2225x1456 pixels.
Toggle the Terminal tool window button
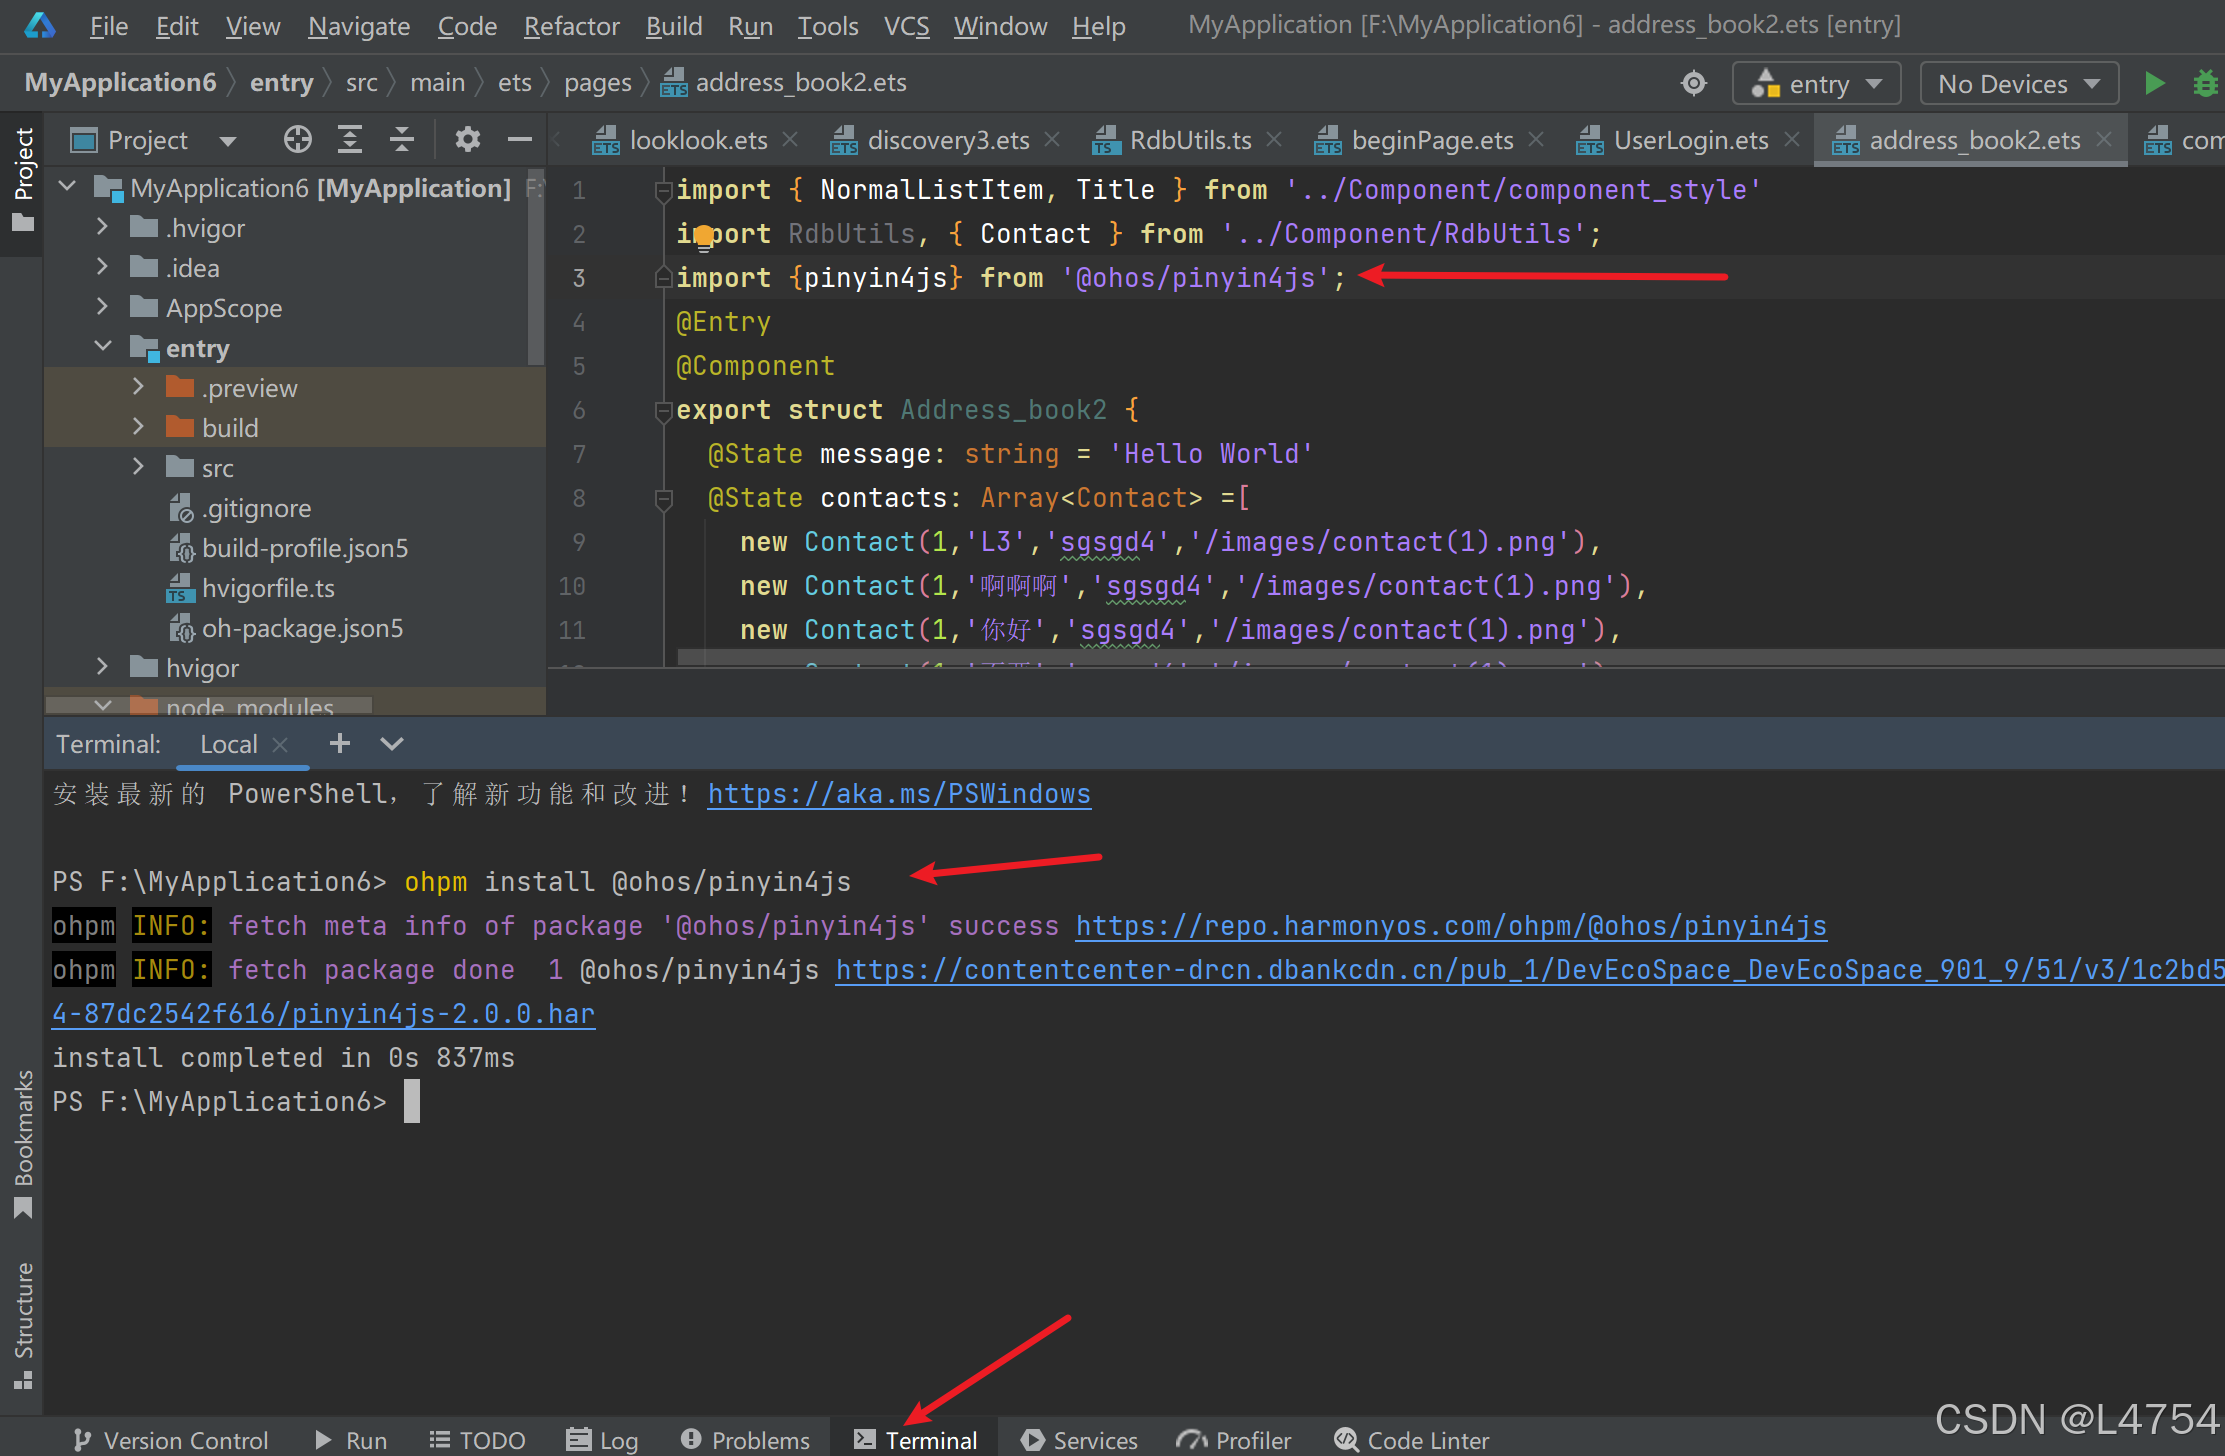point(915,1440)
